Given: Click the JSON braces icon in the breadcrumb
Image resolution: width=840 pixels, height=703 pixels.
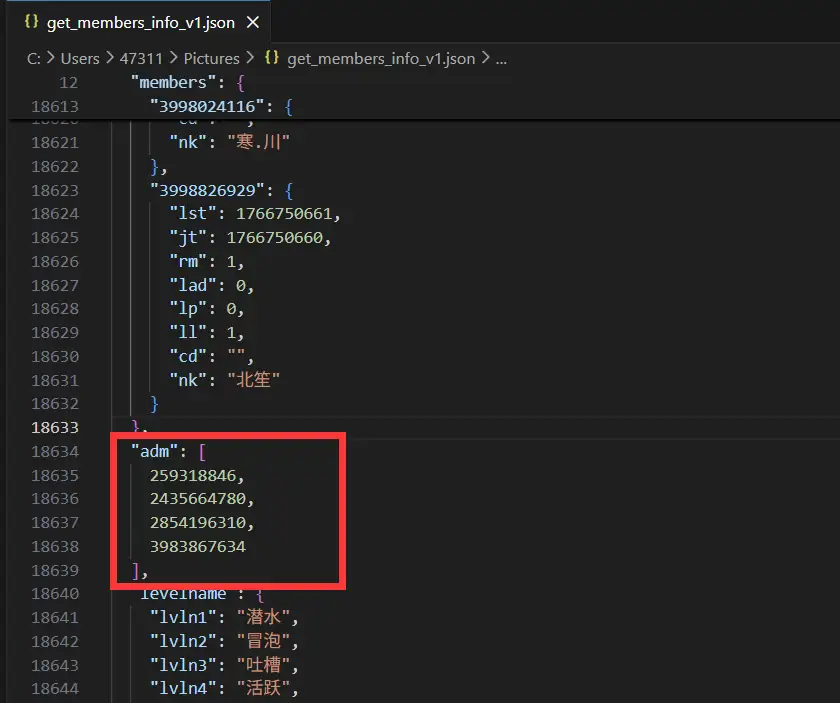Looking at the screenshot, I should tap(271, 59).
